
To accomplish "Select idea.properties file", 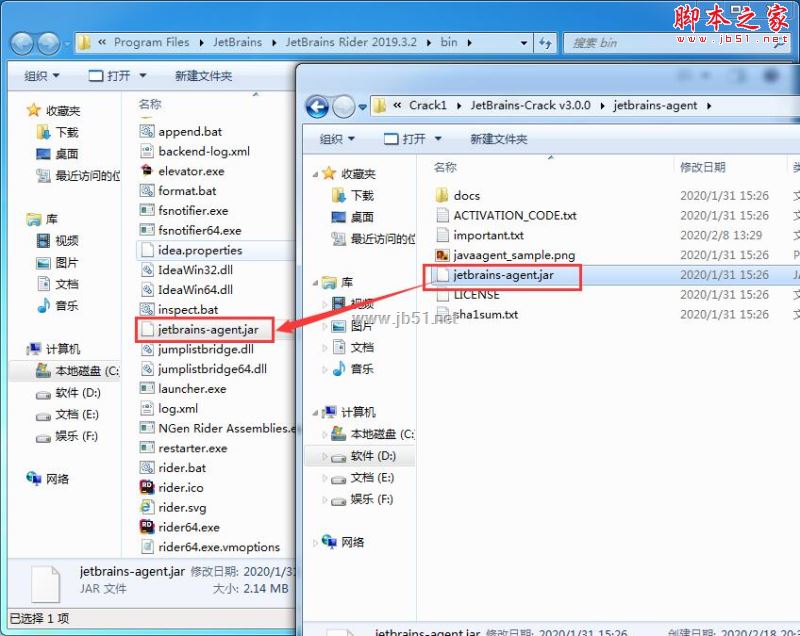I will (x=200, y=250).
